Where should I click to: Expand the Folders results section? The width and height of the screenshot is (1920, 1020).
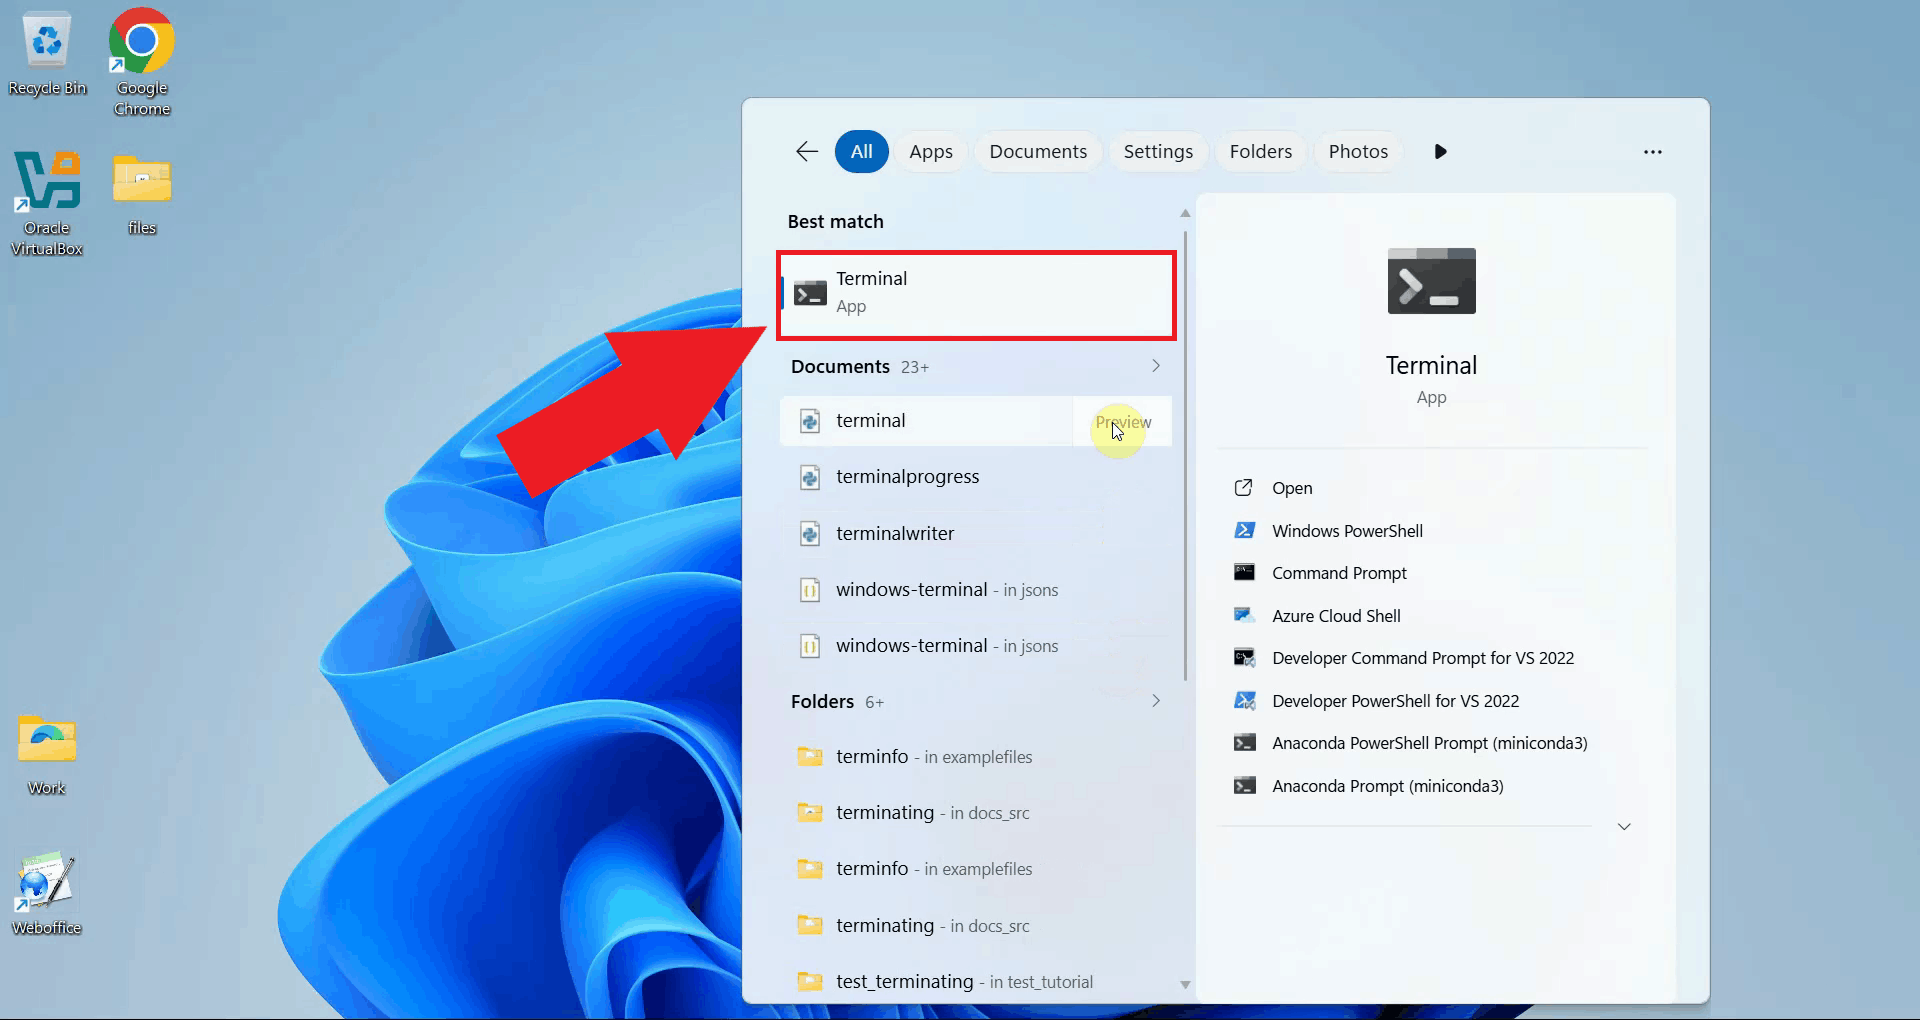pos(1156,701)
